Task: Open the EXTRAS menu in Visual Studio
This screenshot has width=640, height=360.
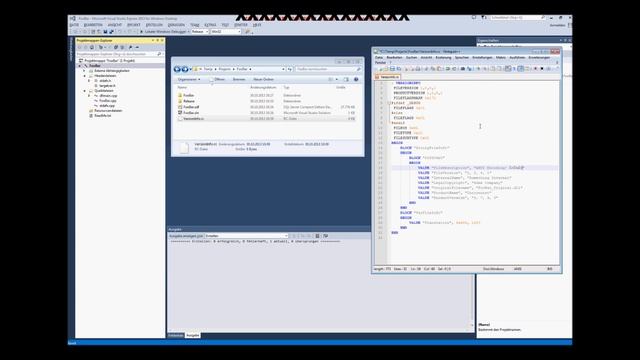Action: (x=211, y=25)
